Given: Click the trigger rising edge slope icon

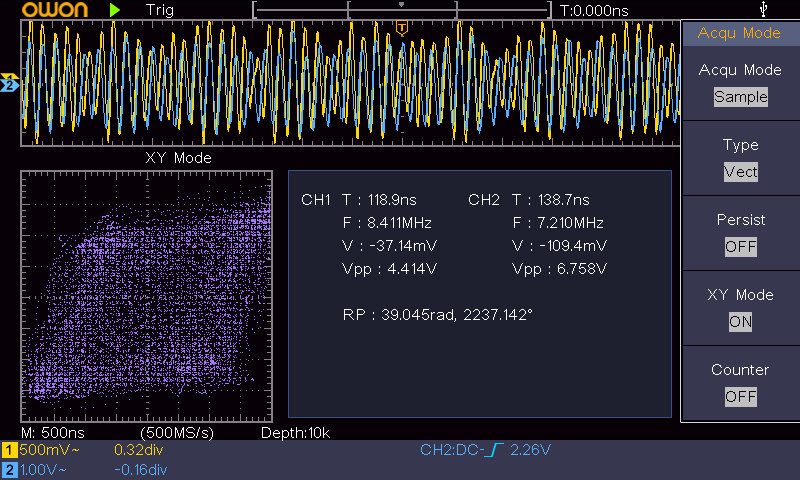Looking at the screenshot, I should pyautogui.click(x=495, y=450).
